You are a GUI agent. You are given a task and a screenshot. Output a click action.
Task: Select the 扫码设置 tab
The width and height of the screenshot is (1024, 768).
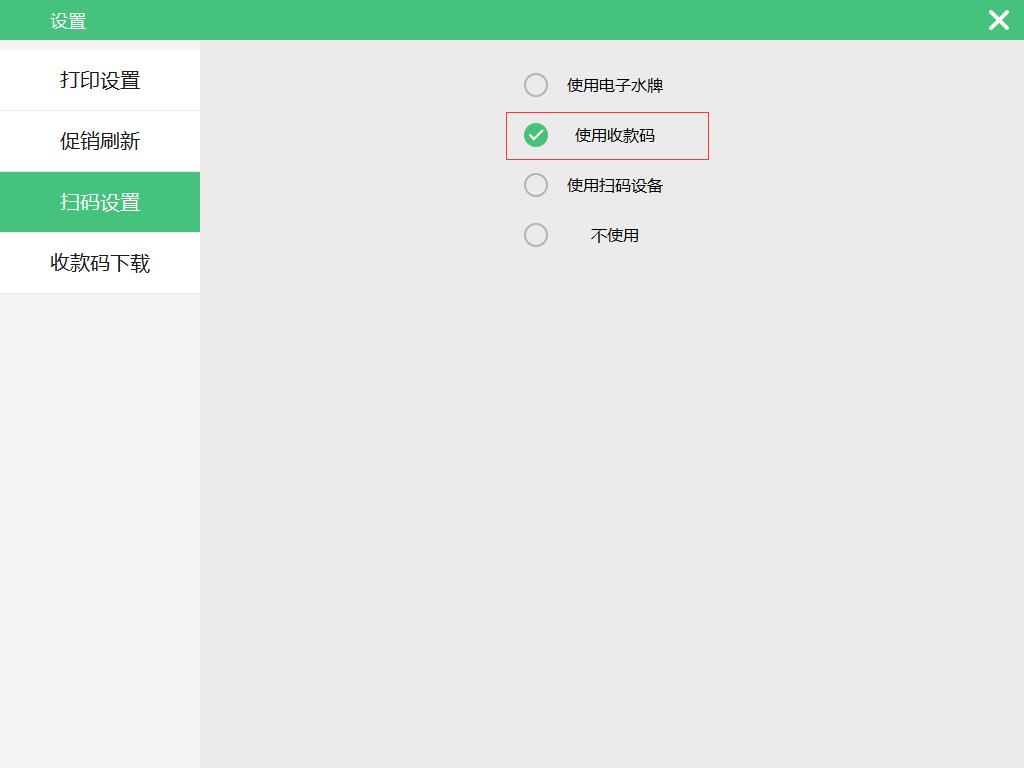(100, 202)
